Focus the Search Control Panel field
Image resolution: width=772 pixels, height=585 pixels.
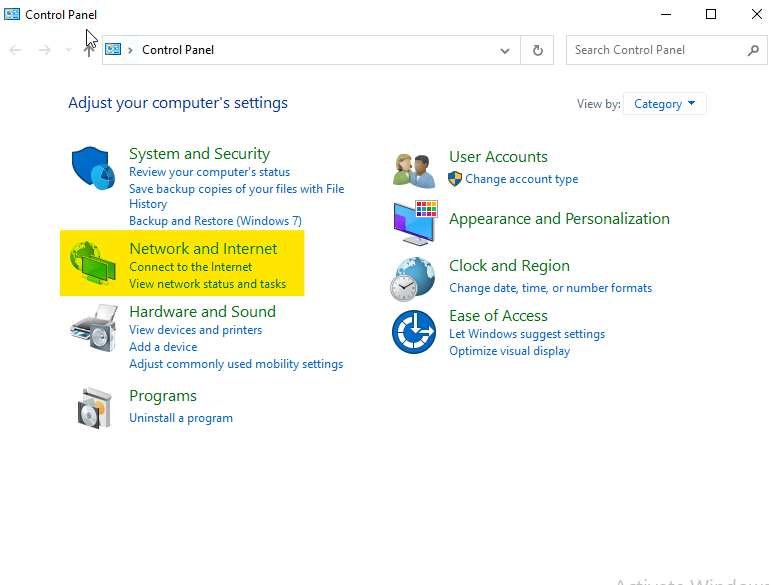[x=667, y=50]
